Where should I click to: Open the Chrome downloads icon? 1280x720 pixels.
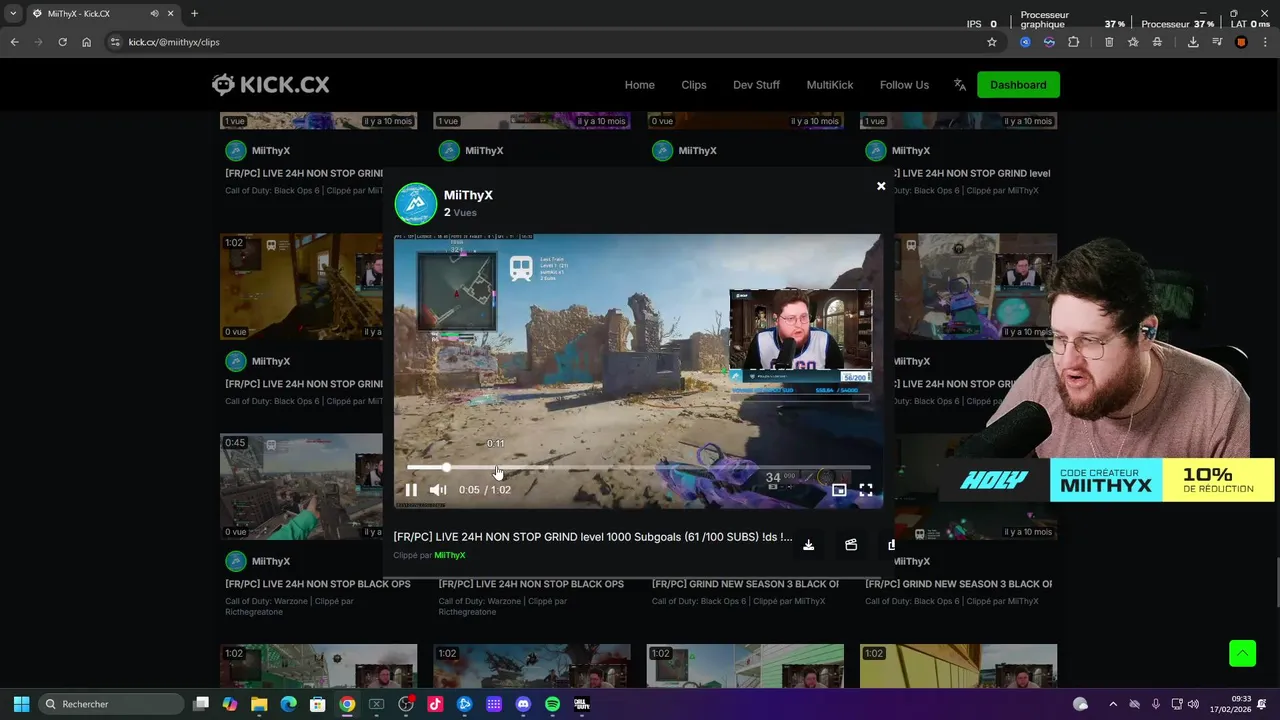coord(1193,42)
